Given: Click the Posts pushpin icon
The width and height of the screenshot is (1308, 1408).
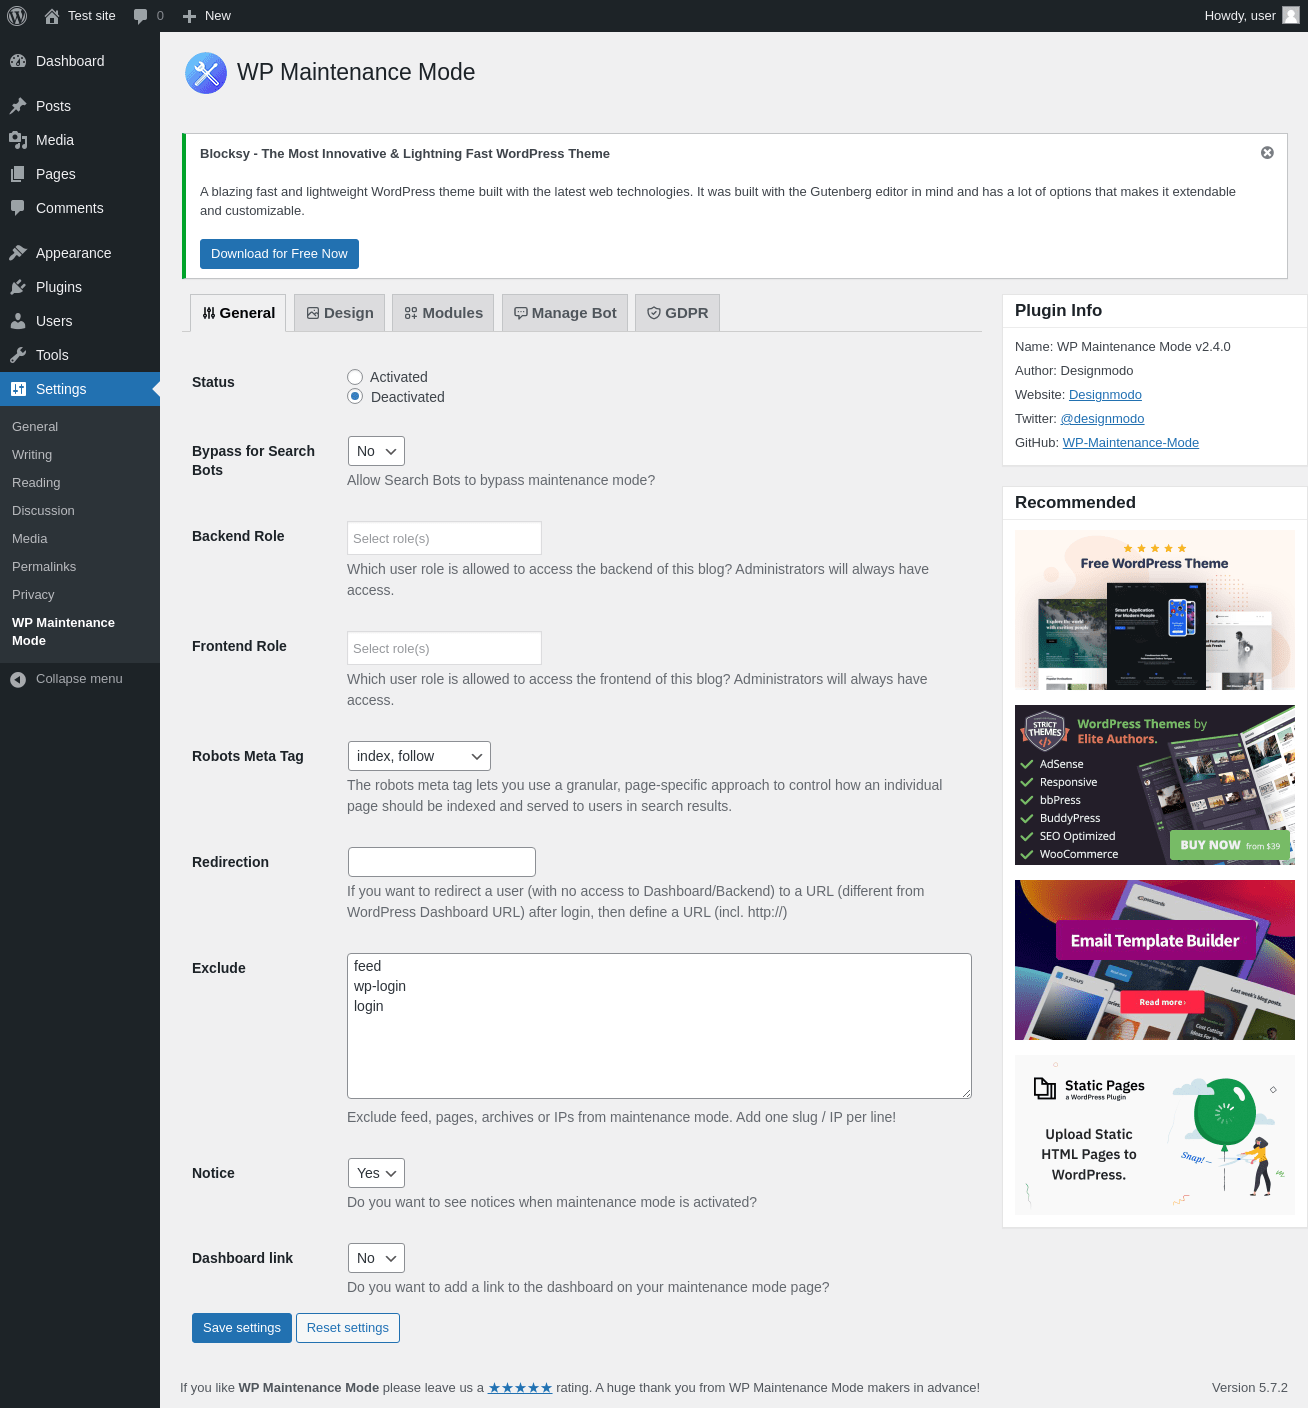Looking at the screenshot, I should 18,106.
